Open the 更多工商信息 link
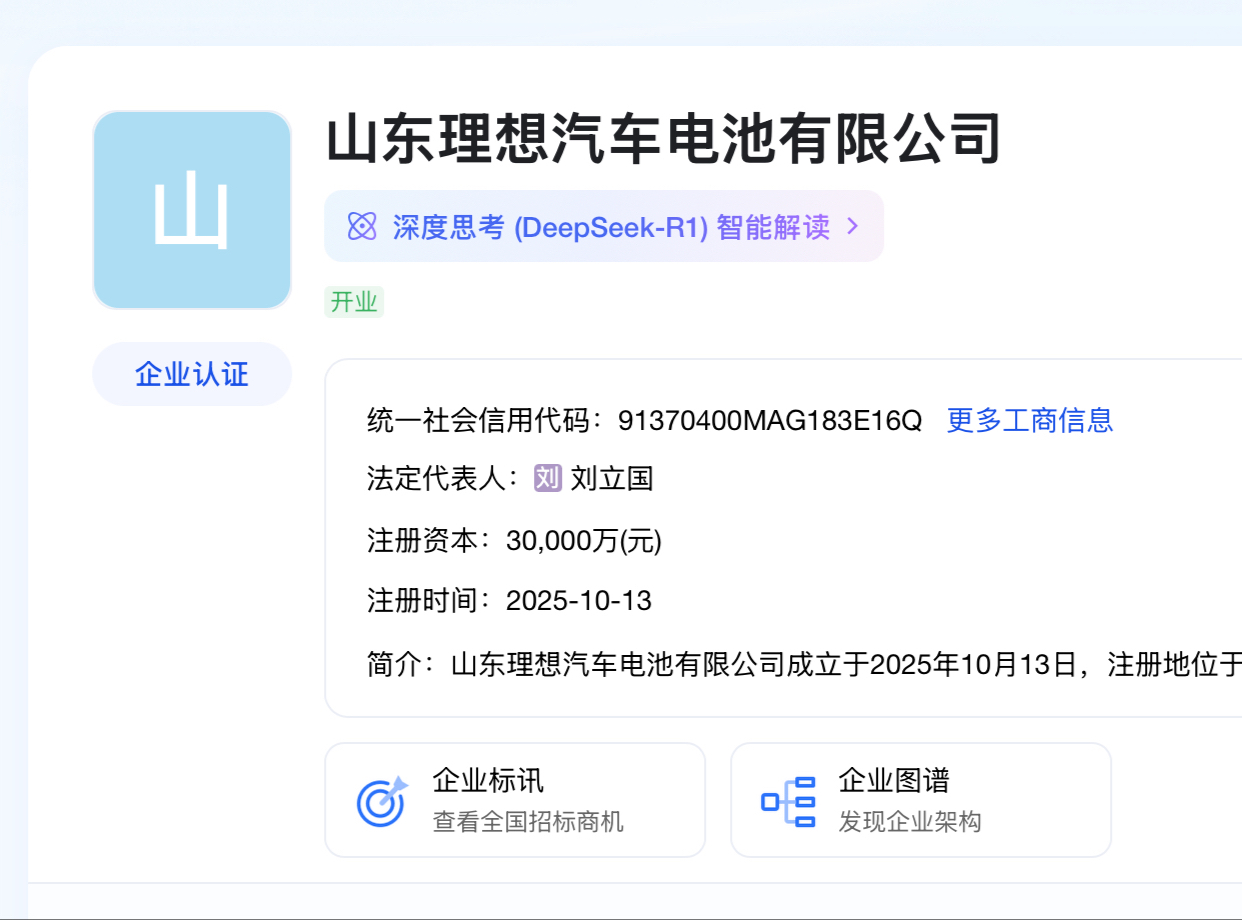Screen dimensions: 1242x920 click(1029, 420)
